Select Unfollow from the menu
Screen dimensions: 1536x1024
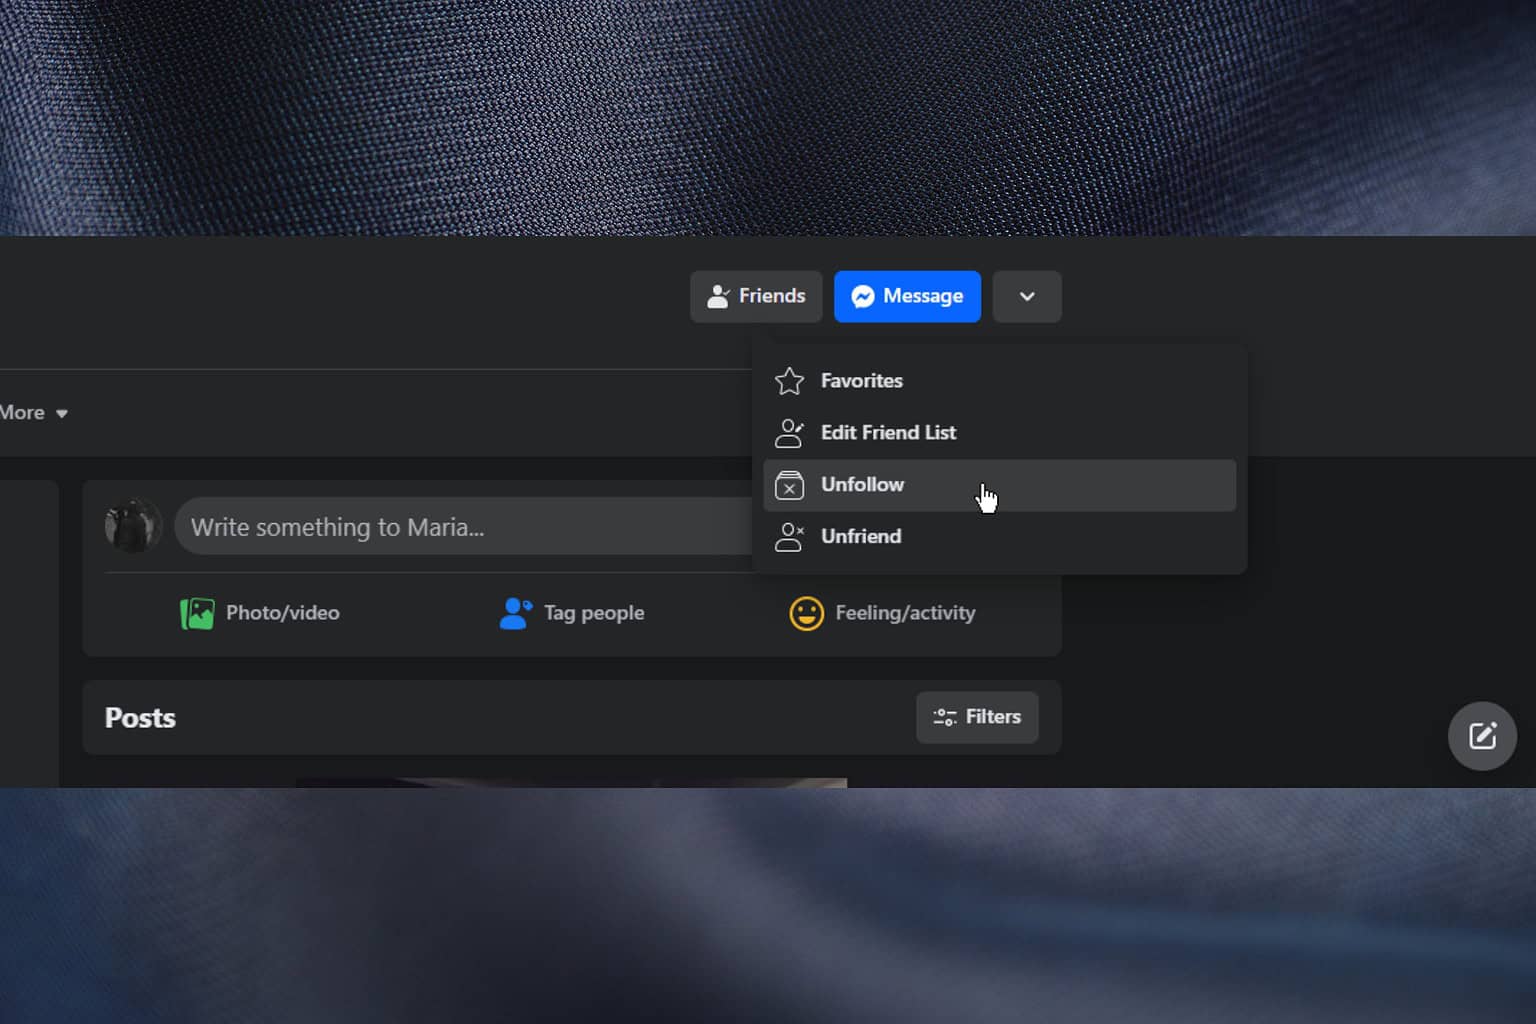[x=862, y=485]
